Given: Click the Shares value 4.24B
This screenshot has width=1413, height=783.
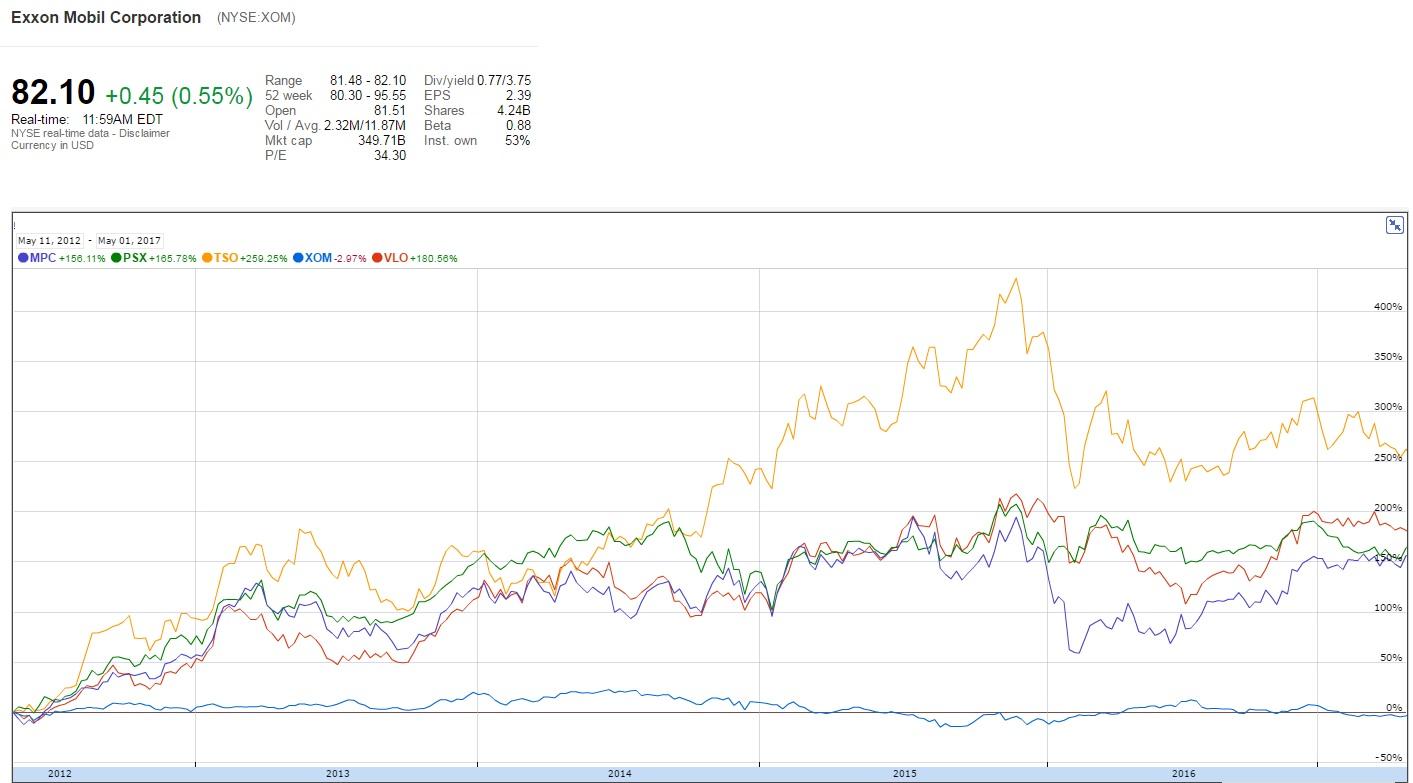Looking at the screenshot, I should (514, 110).
